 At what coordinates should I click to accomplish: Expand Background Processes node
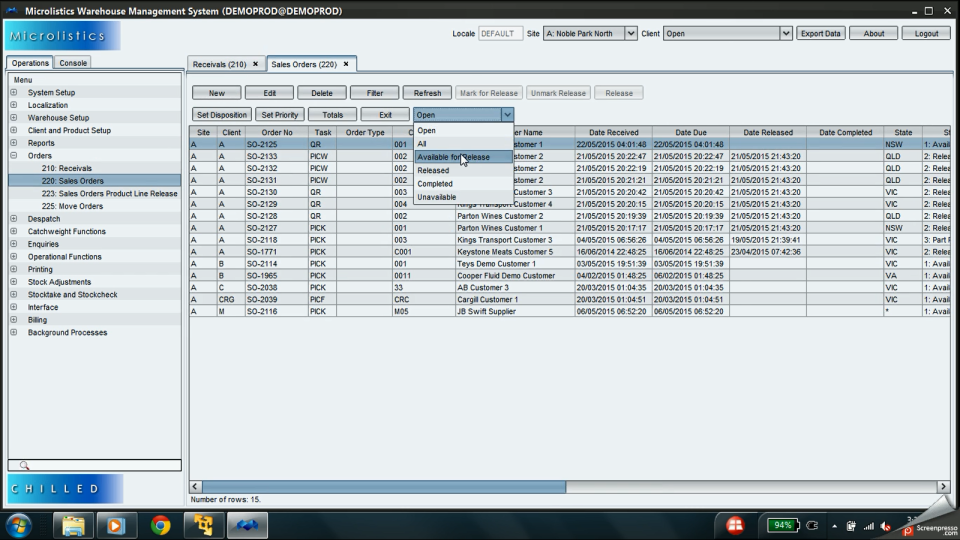13,332
